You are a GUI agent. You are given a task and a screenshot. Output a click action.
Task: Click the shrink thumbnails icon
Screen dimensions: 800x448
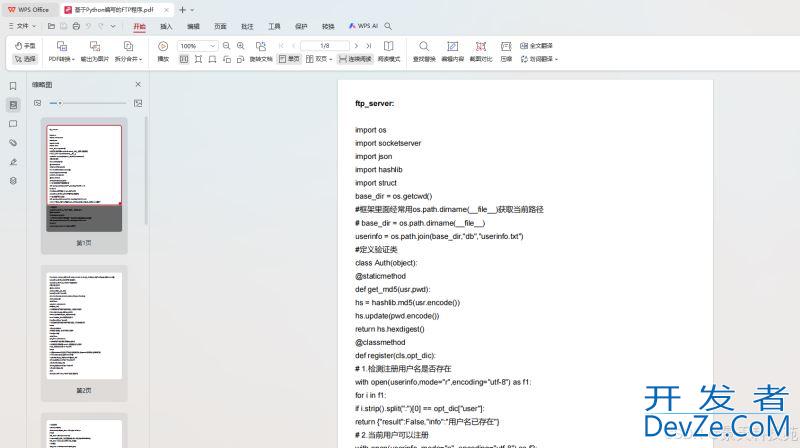(38, 103)
